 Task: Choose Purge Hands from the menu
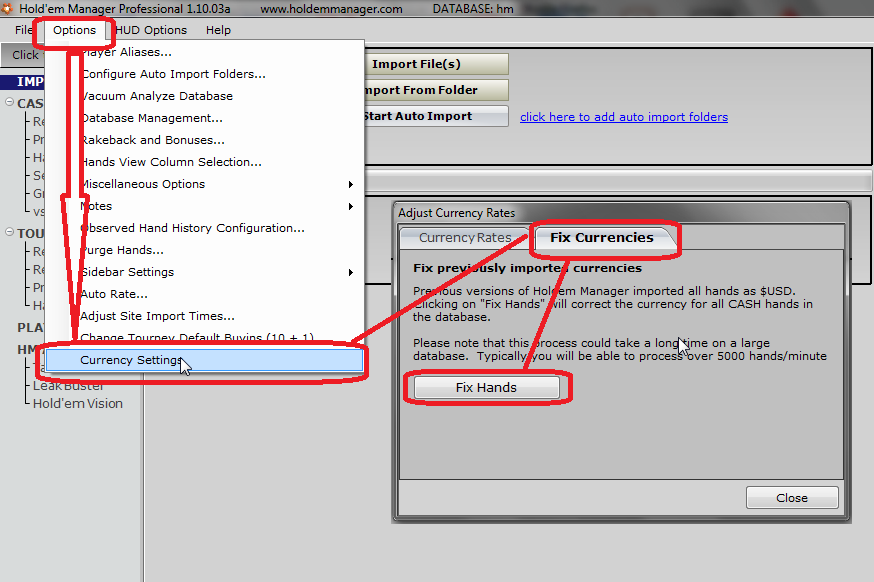click(x=205, y=250)
